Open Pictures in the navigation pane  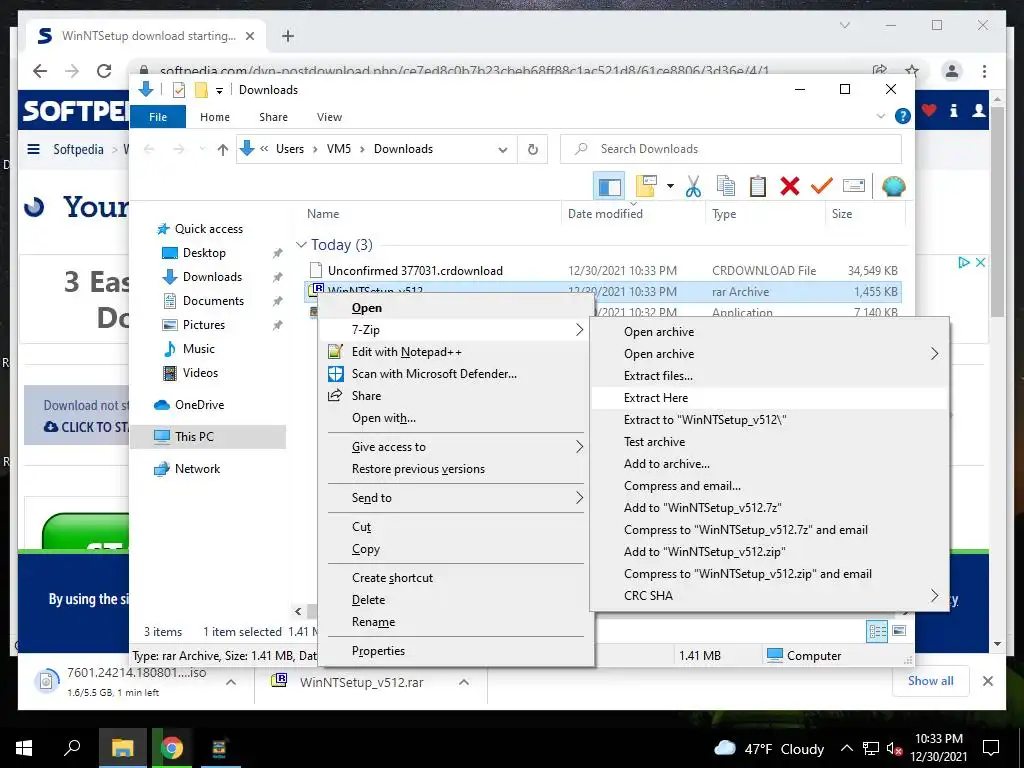203,325
